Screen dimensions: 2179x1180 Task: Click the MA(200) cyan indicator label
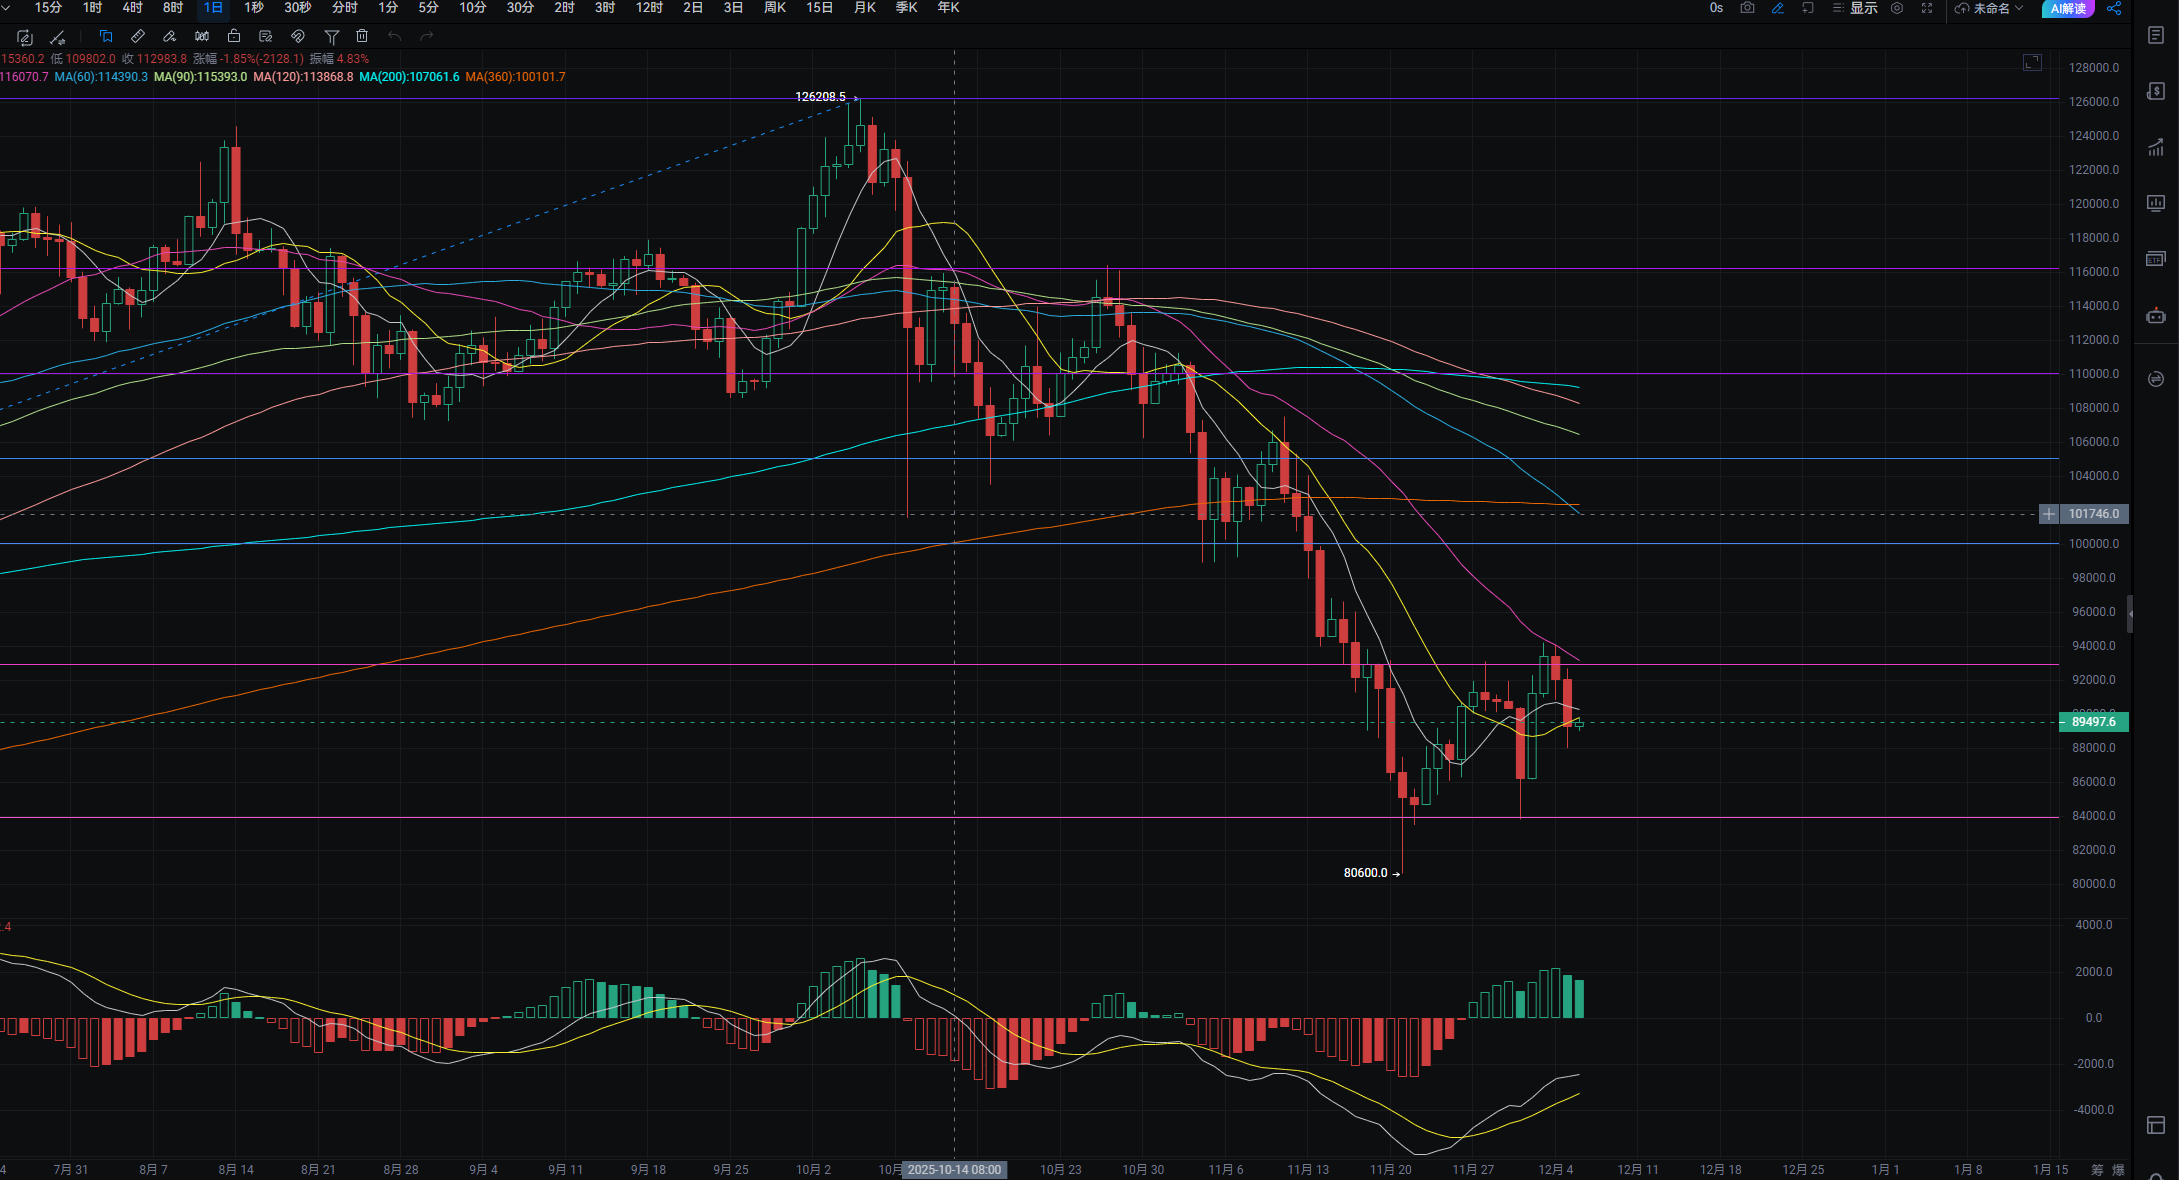(x=409, y=77)
